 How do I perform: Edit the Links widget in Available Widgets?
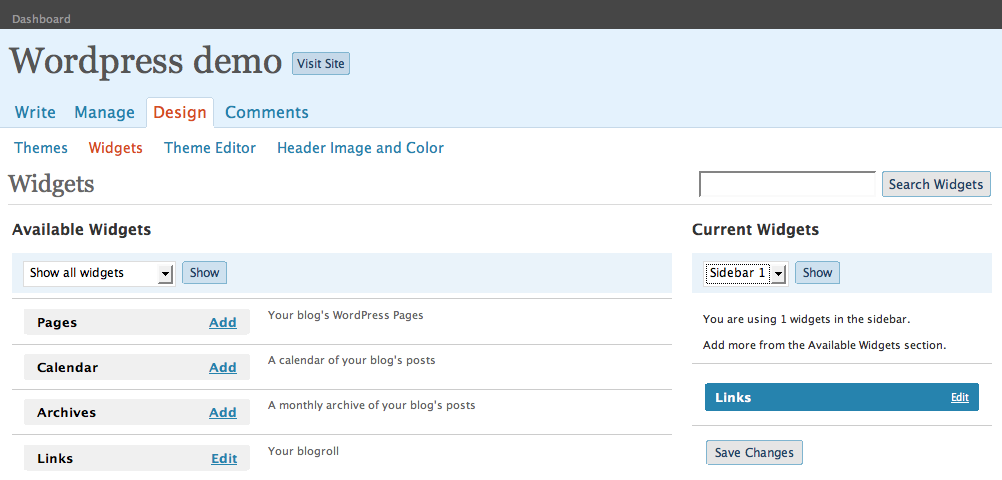point(224,459)
